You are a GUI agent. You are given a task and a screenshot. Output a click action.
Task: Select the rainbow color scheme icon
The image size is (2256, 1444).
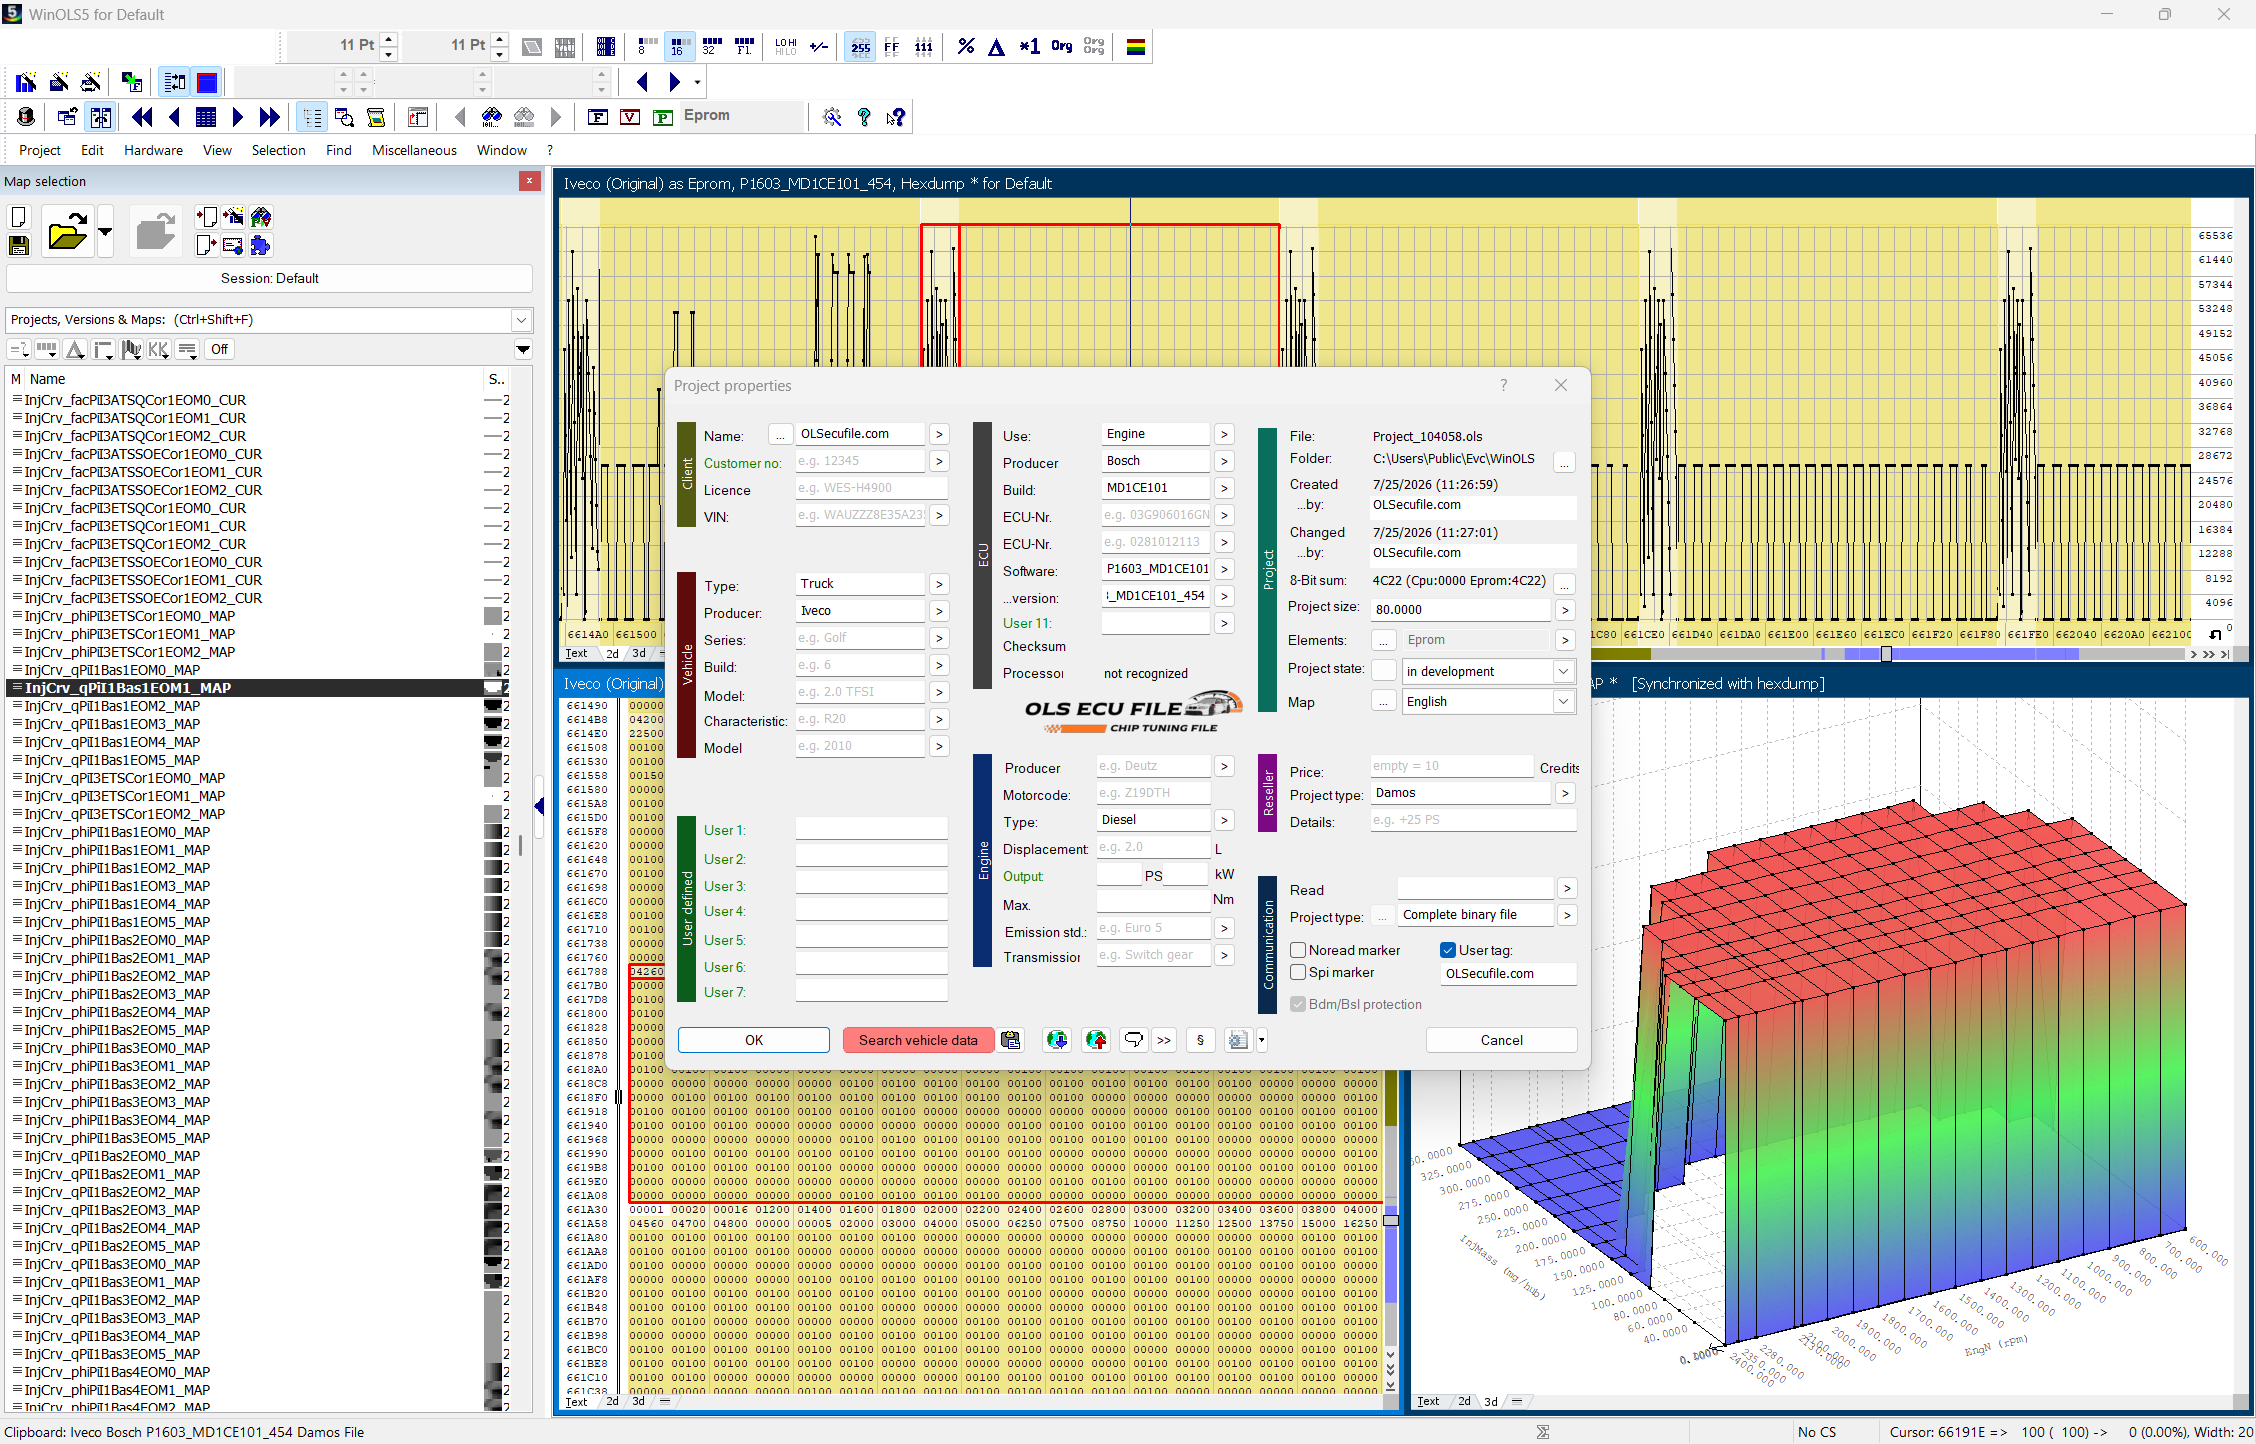coord(1135,46)
